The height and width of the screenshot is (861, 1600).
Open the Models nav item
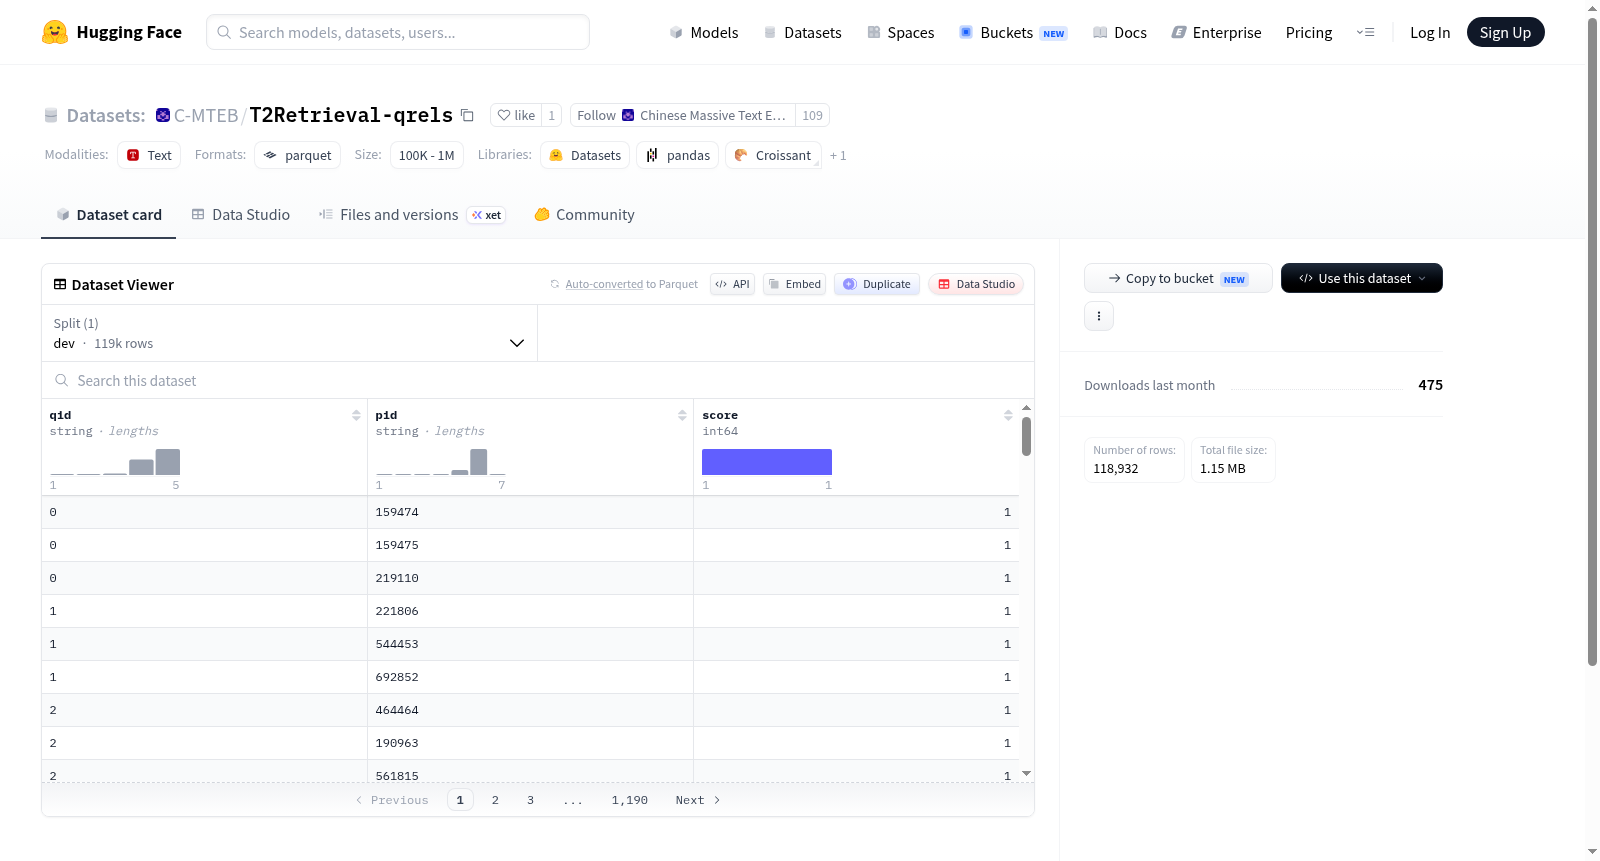[x=704, y=32]
